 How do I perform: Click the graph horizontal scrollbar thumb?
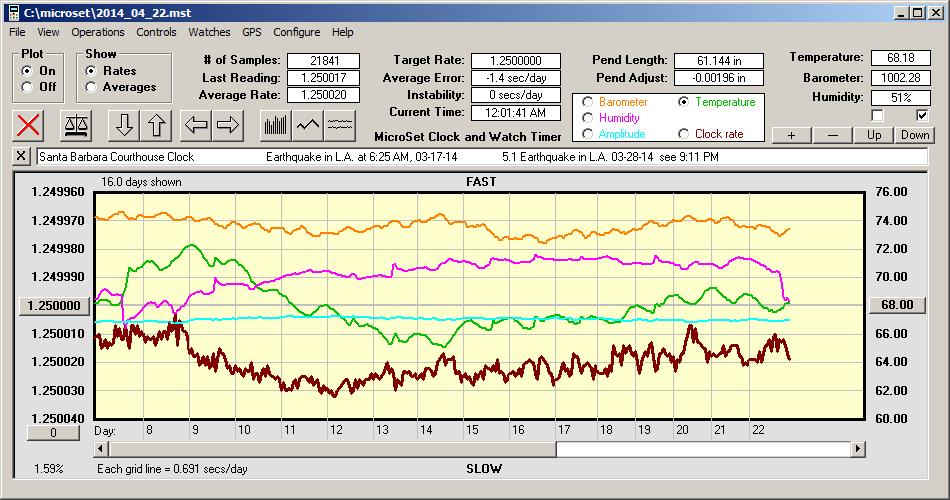(333, 449)
